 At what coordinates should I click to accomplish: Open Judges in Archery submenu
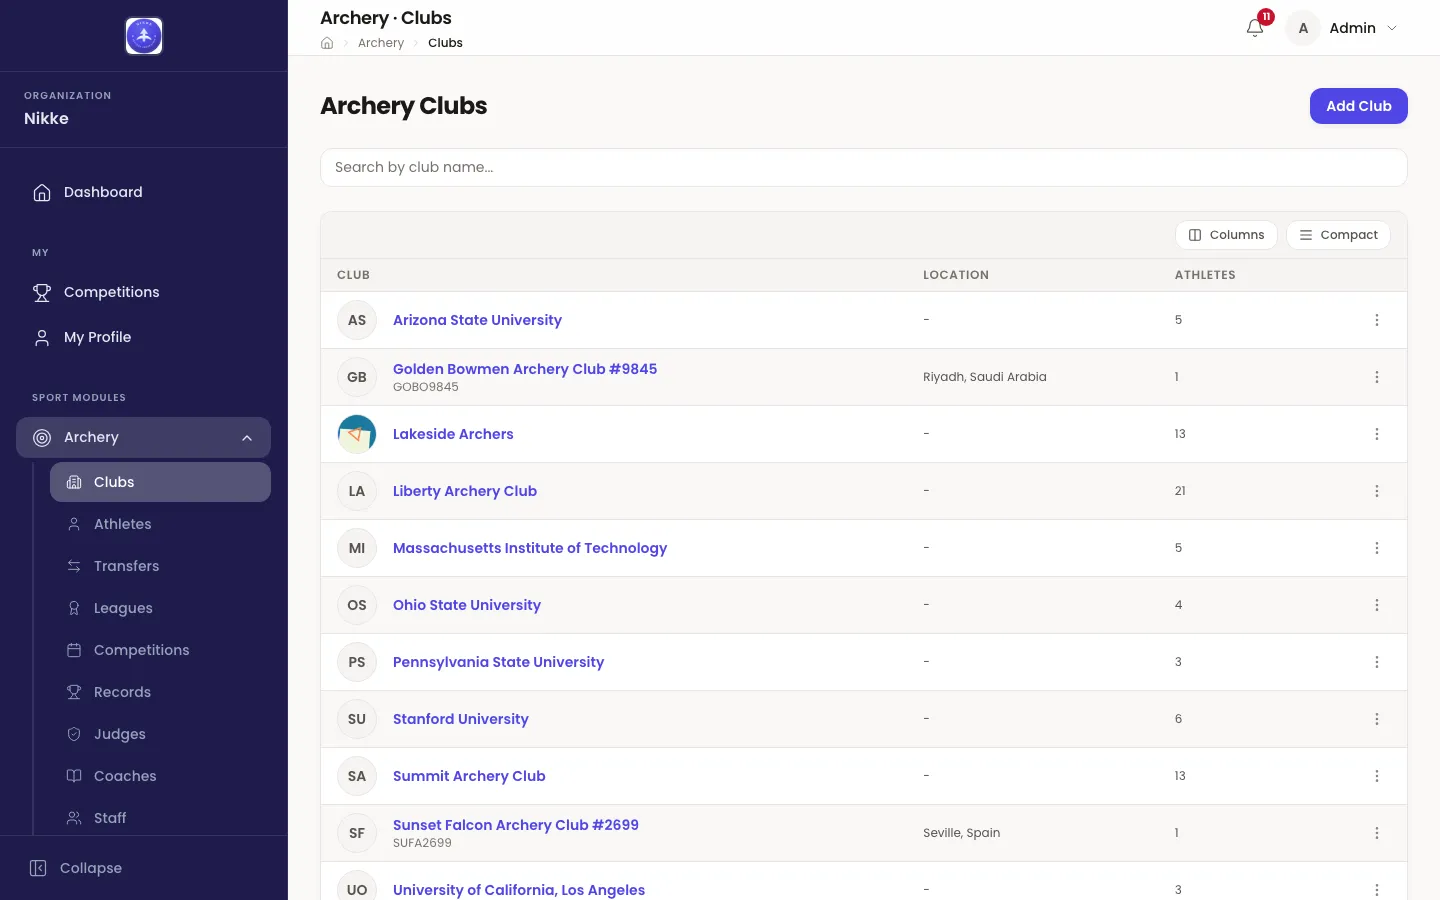click(160, 734)
